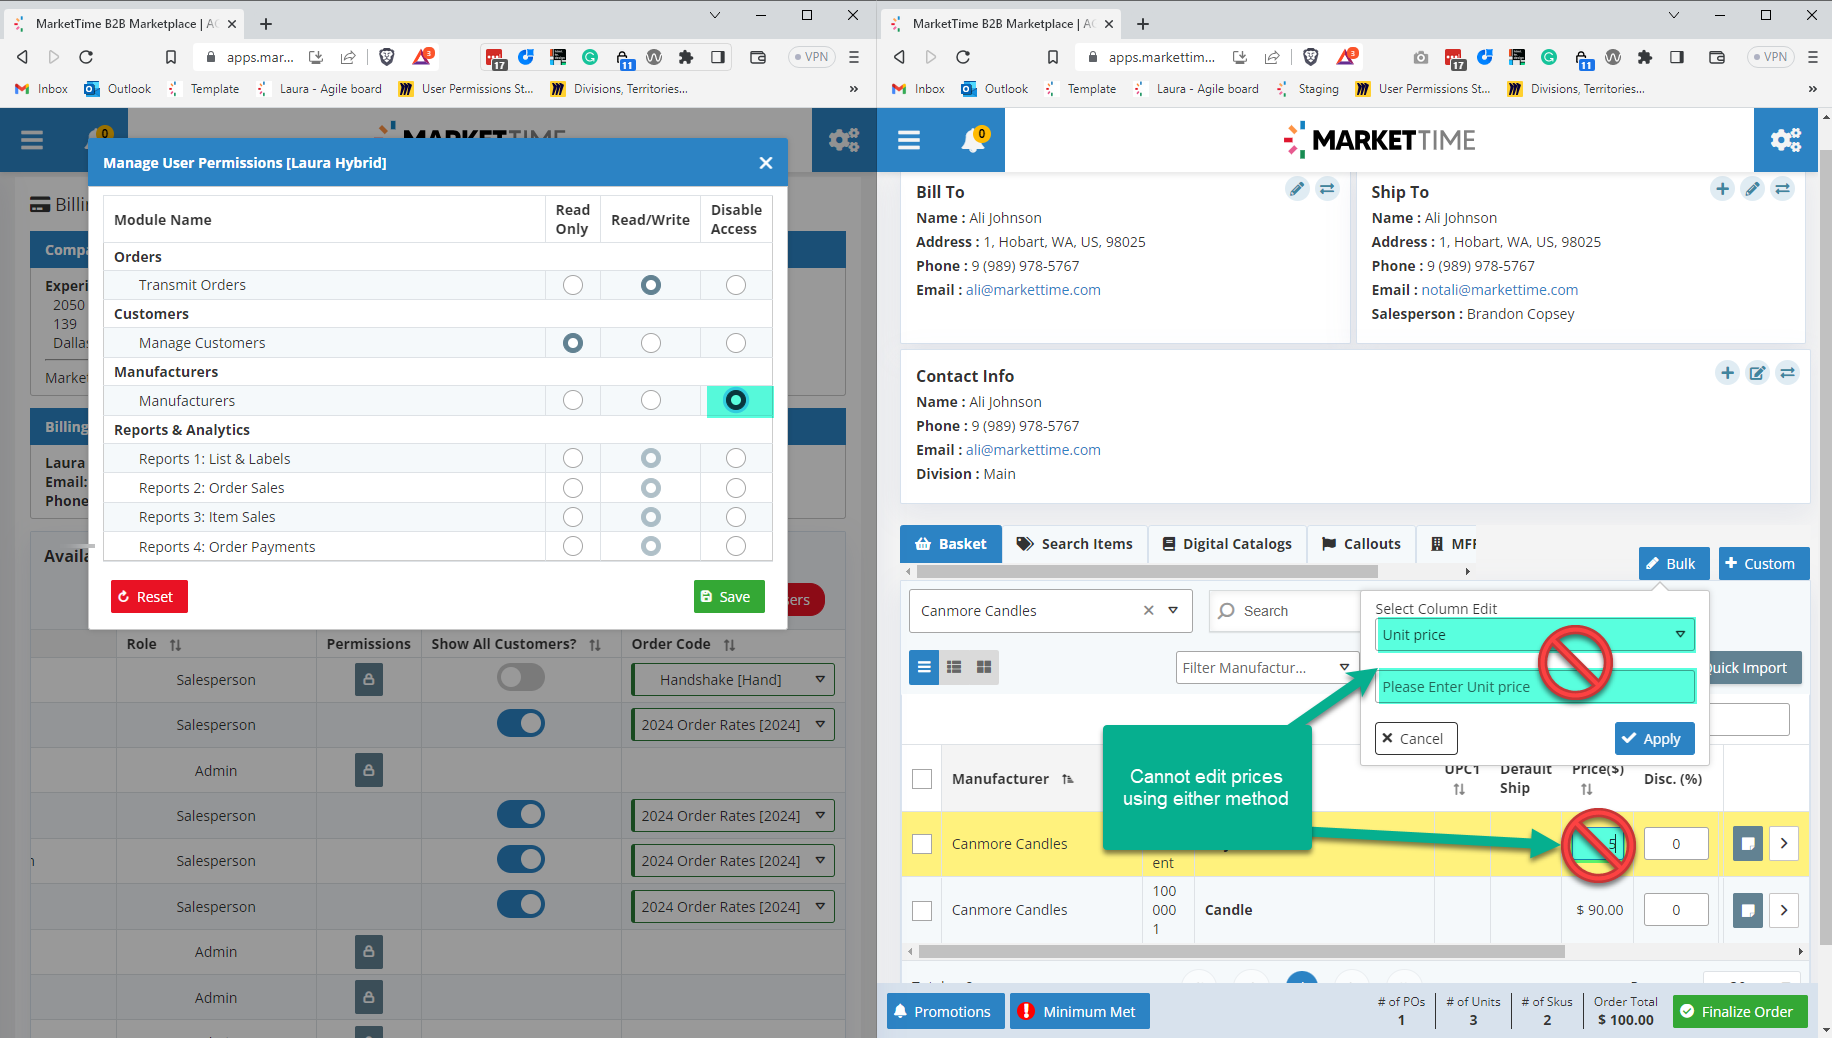Open the settings gears in right window
This screenshot has width=1832, height=1038.
pyautogui.click(x=1785, y=140)
